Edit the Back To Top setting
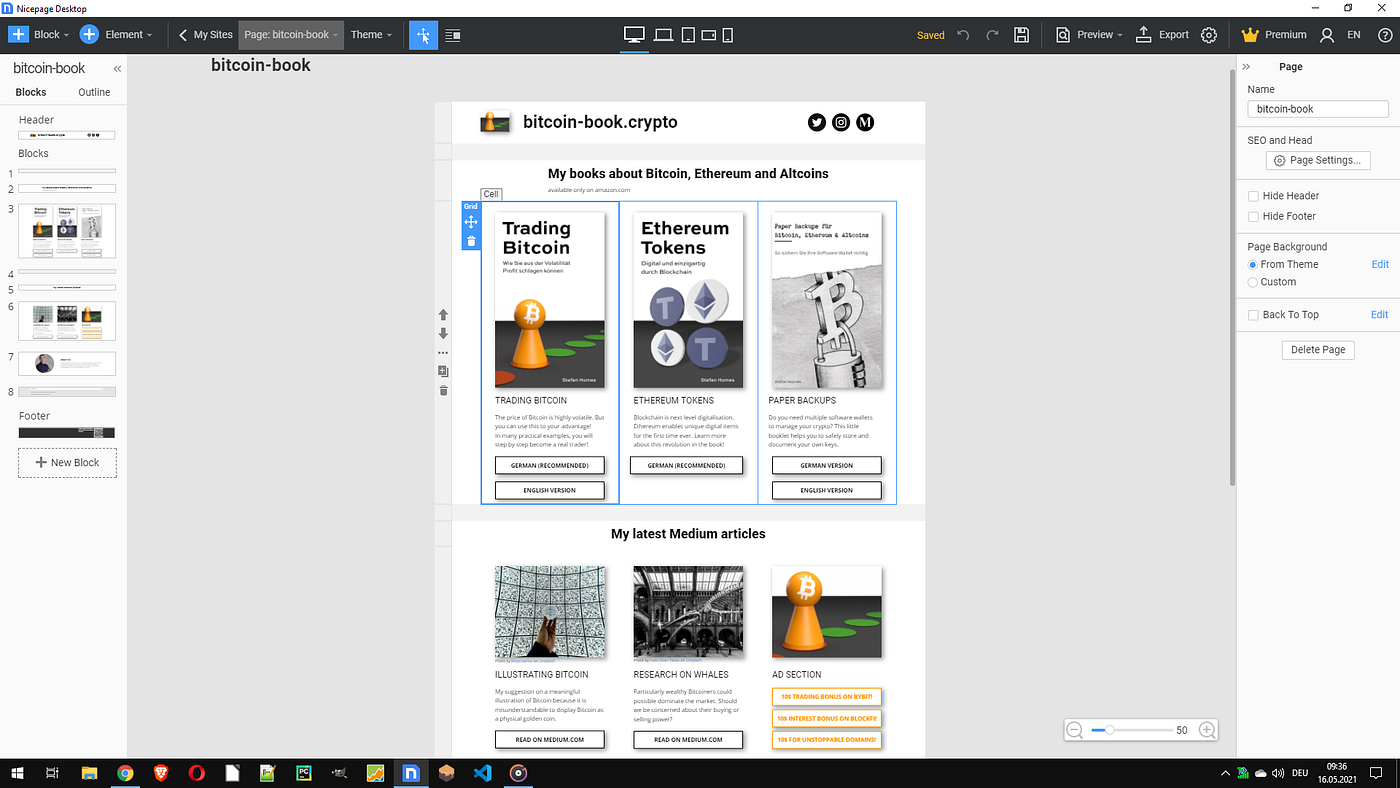The height and width of the screenshot is (788, 1400). [1379, 314]
